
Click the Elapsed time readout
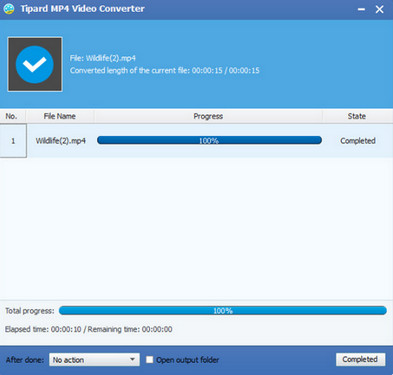[89, 329]
